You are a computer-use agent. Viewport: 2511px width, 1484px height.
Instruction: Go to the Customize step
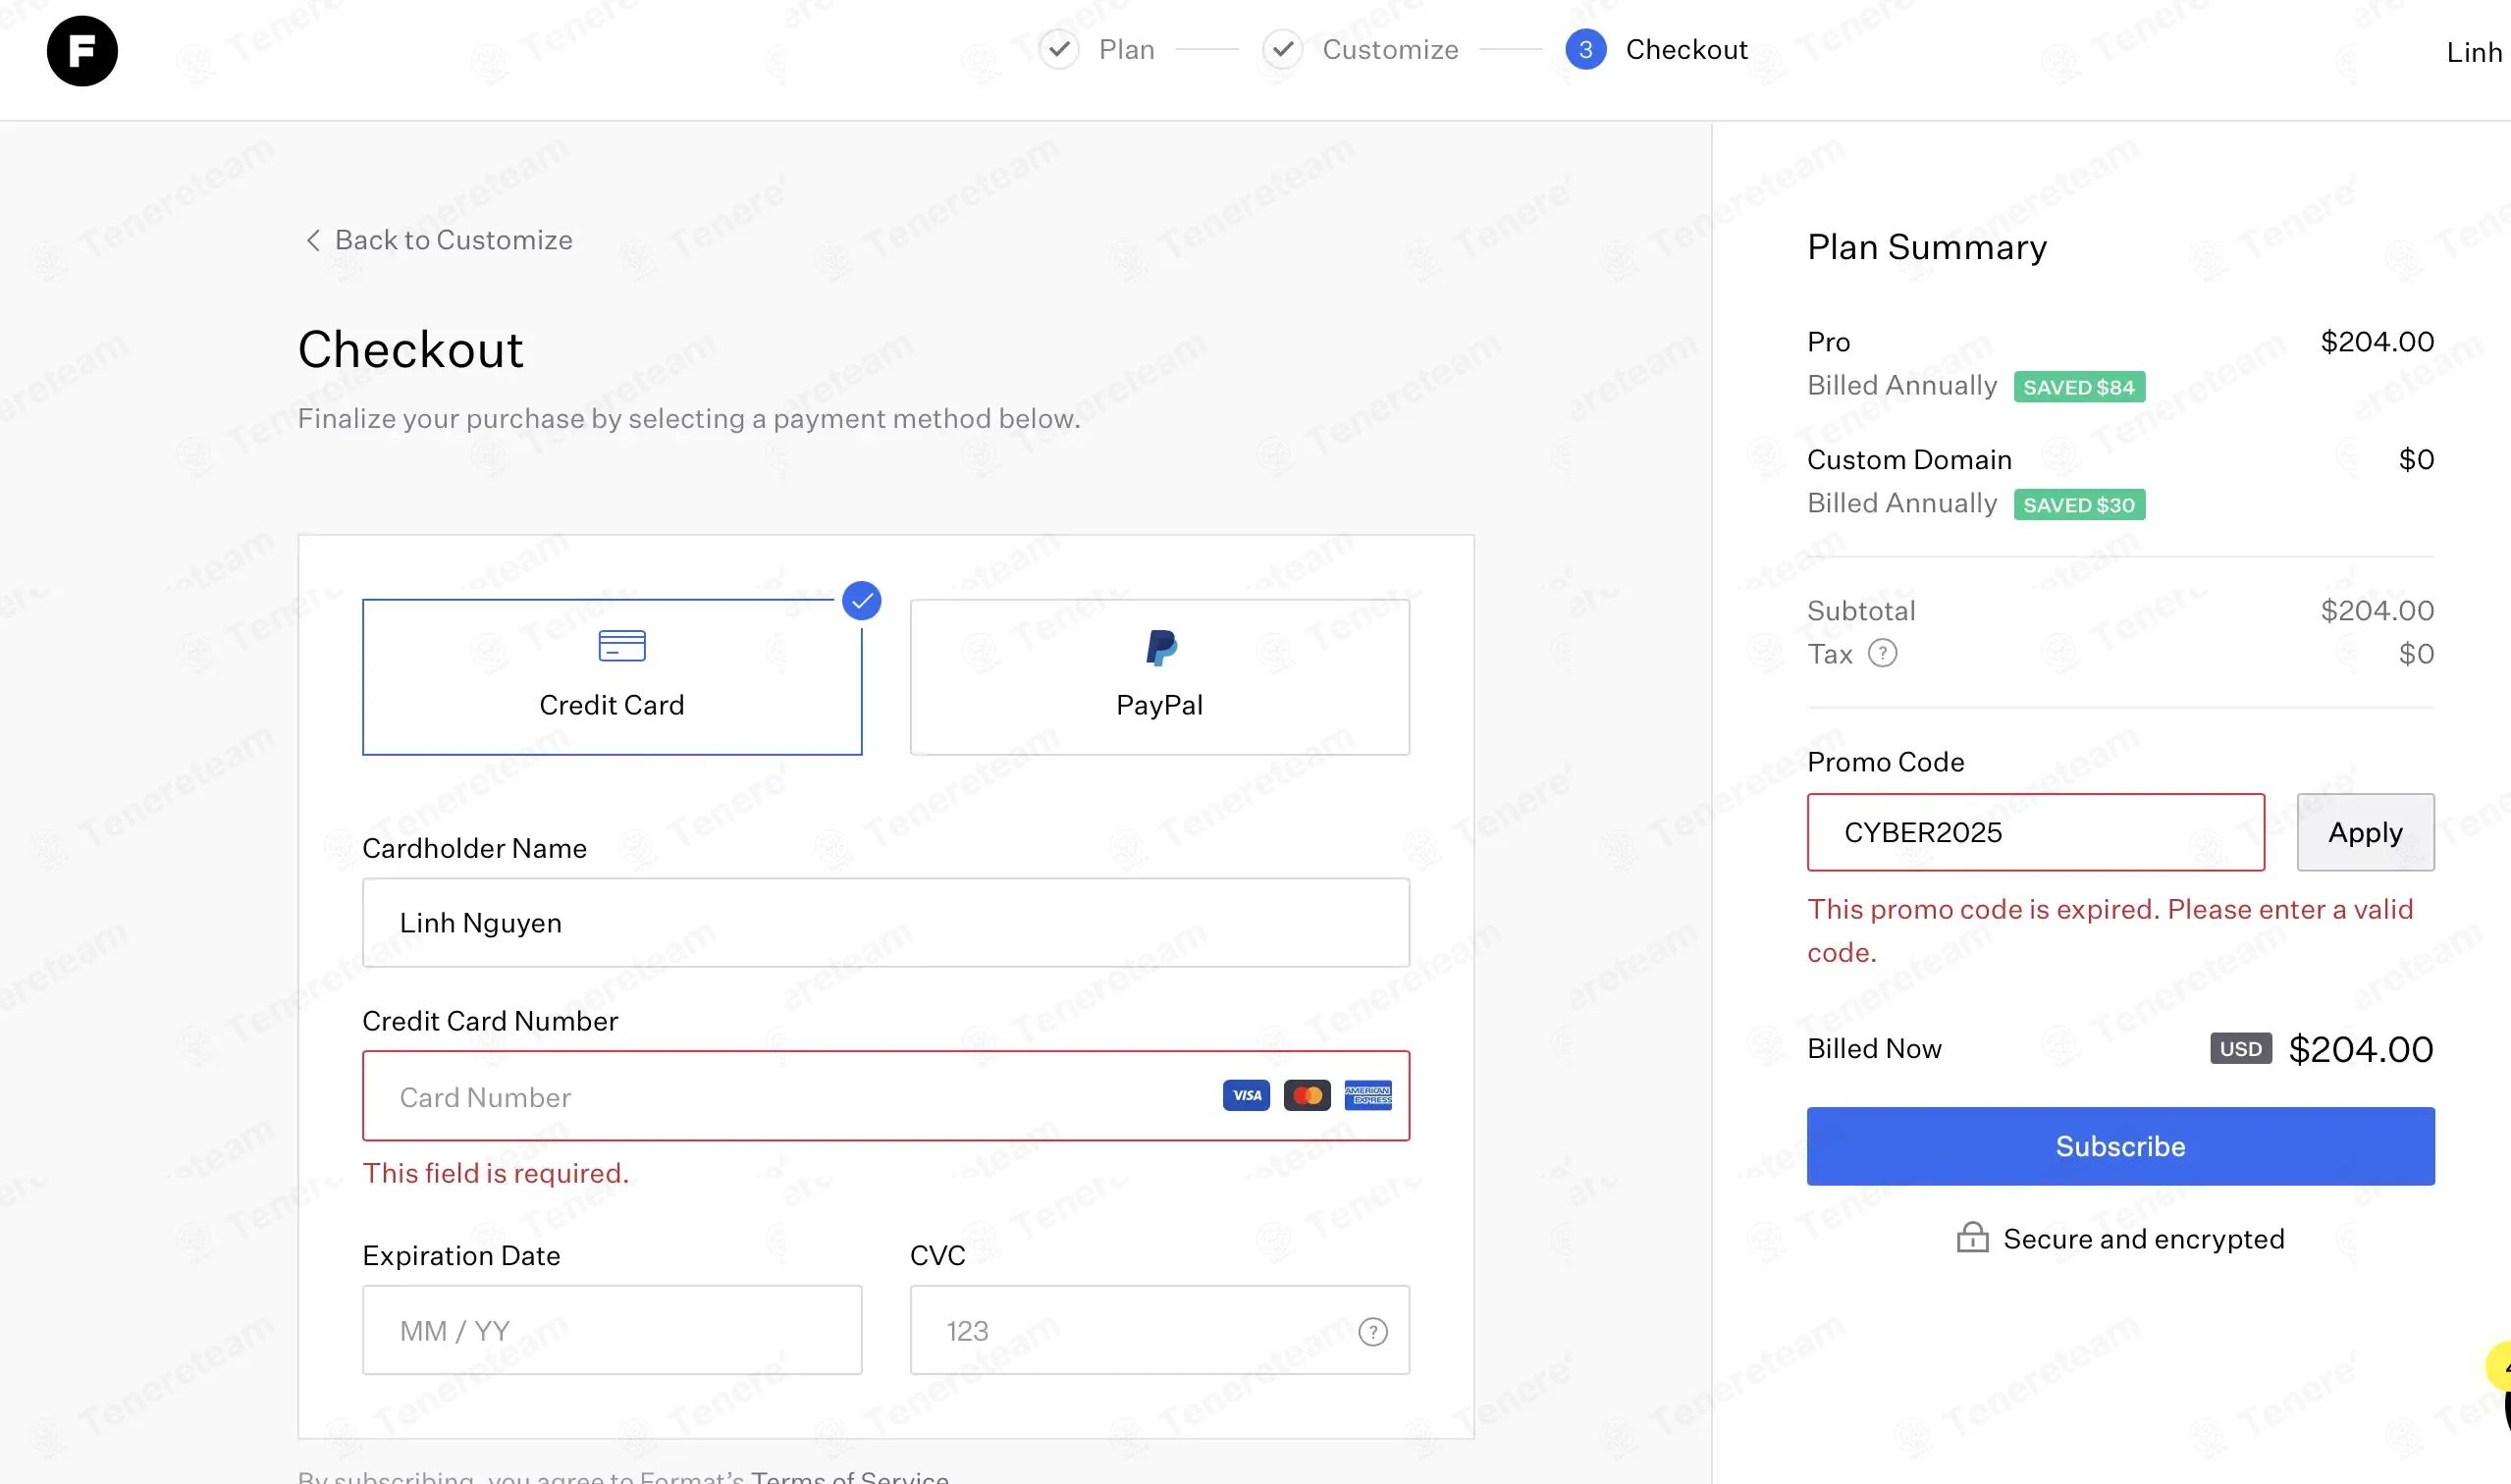[1390, 49]
